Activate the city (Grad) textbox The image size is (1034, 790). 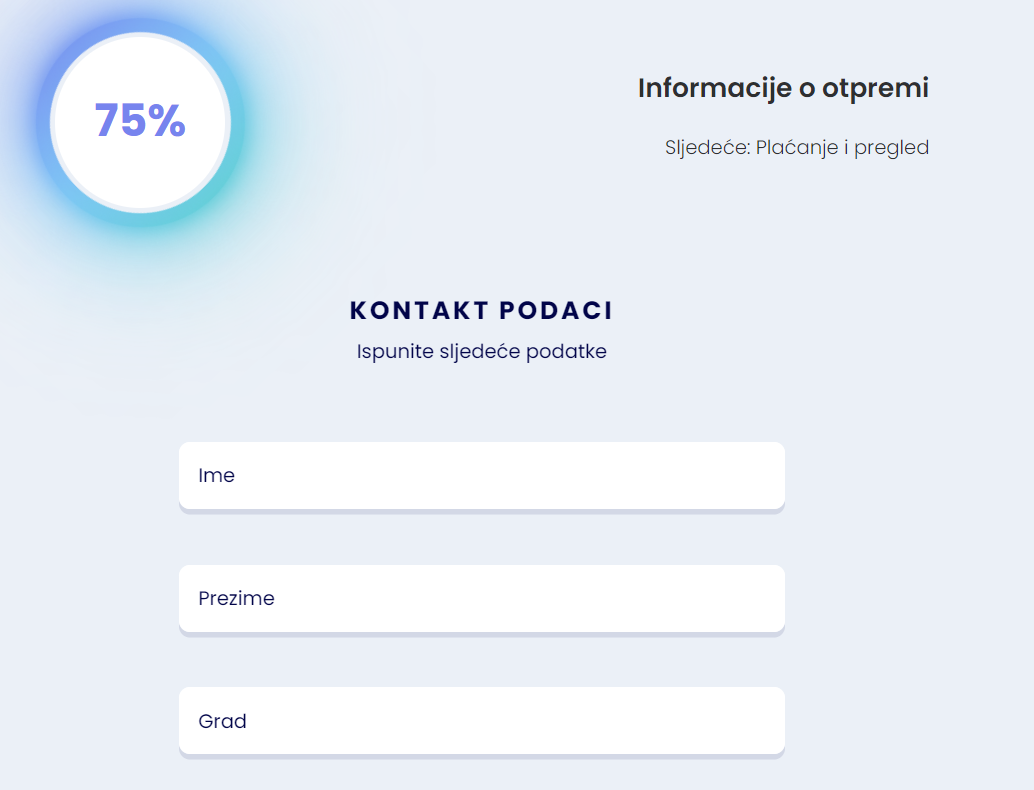(481, 721)
